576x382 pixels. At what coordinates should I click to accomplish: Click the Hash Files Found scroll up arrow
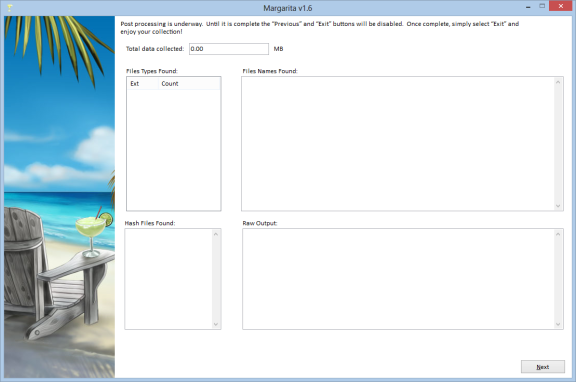(x=216, y=234)
